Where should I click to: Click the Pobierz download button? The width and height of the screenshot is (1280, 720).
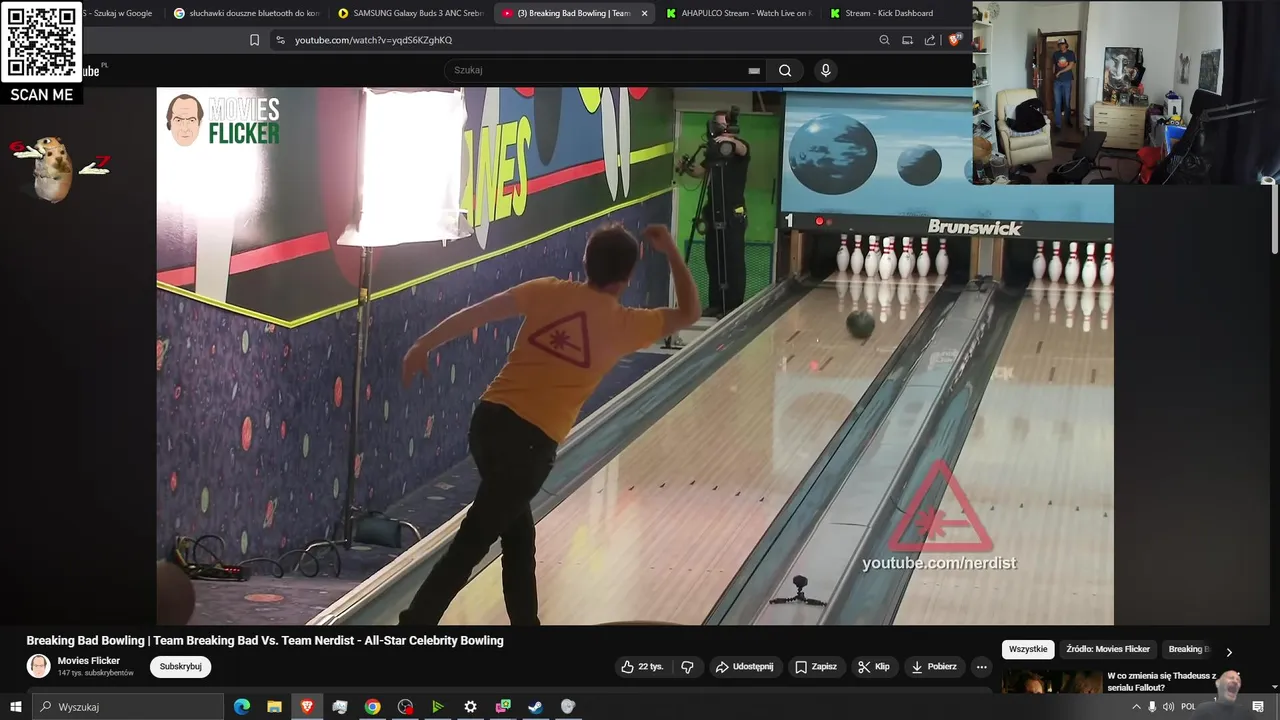[934, 667]
